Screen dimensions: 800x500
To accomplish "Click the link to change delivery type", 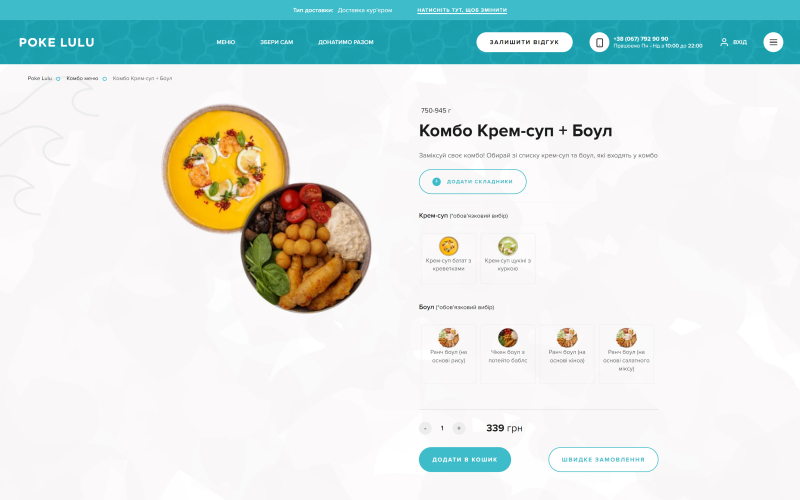I will click(x=462, y=10).
